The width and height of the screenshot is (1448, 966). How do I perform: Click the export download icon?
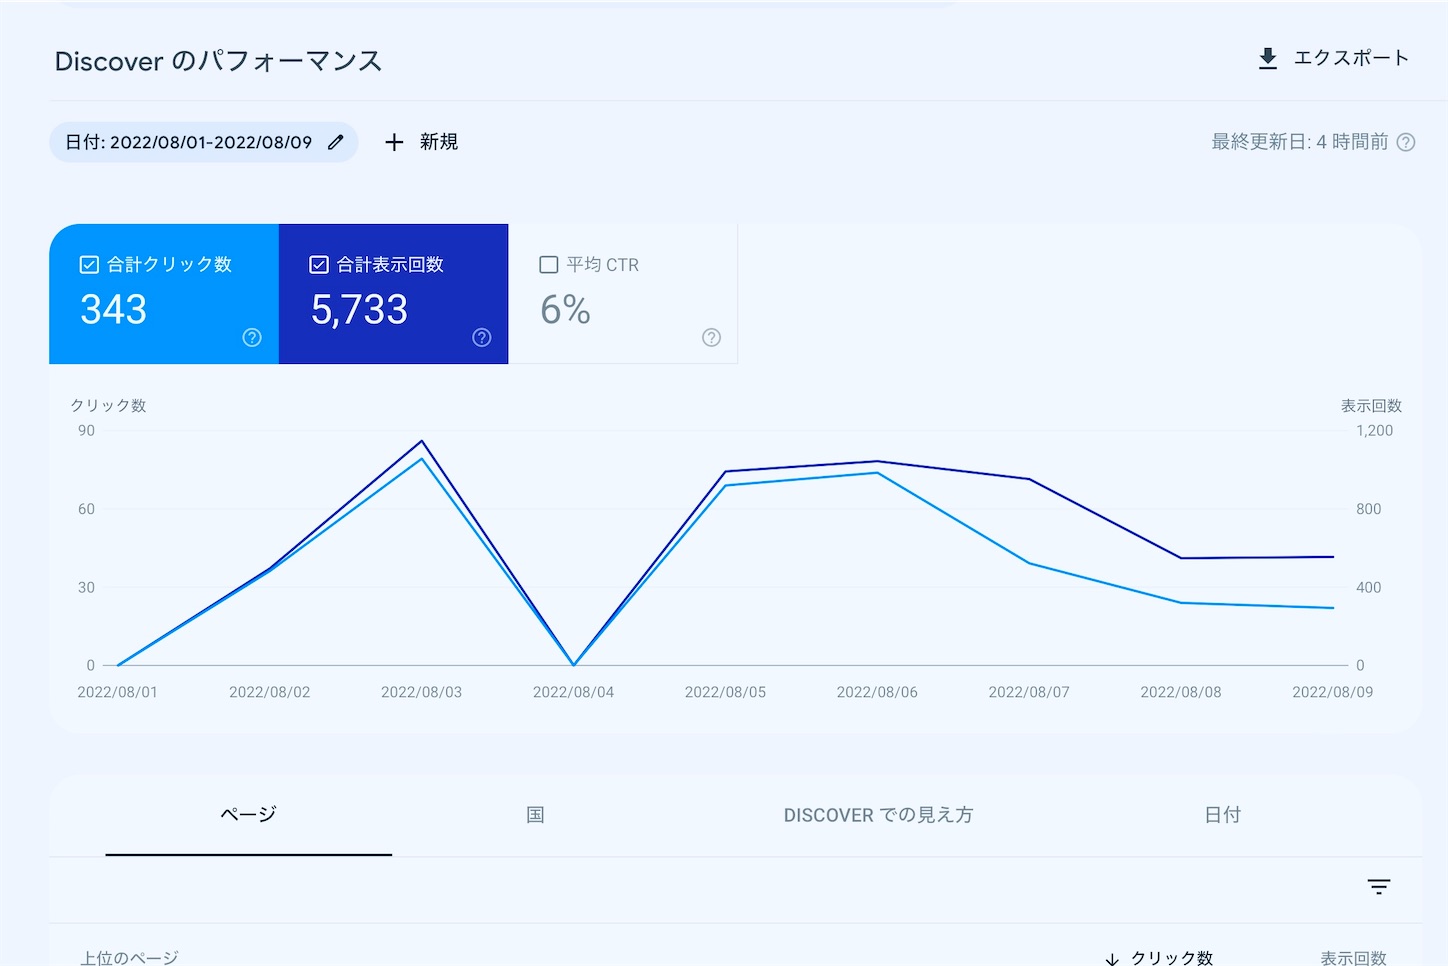click(1267, 58)
